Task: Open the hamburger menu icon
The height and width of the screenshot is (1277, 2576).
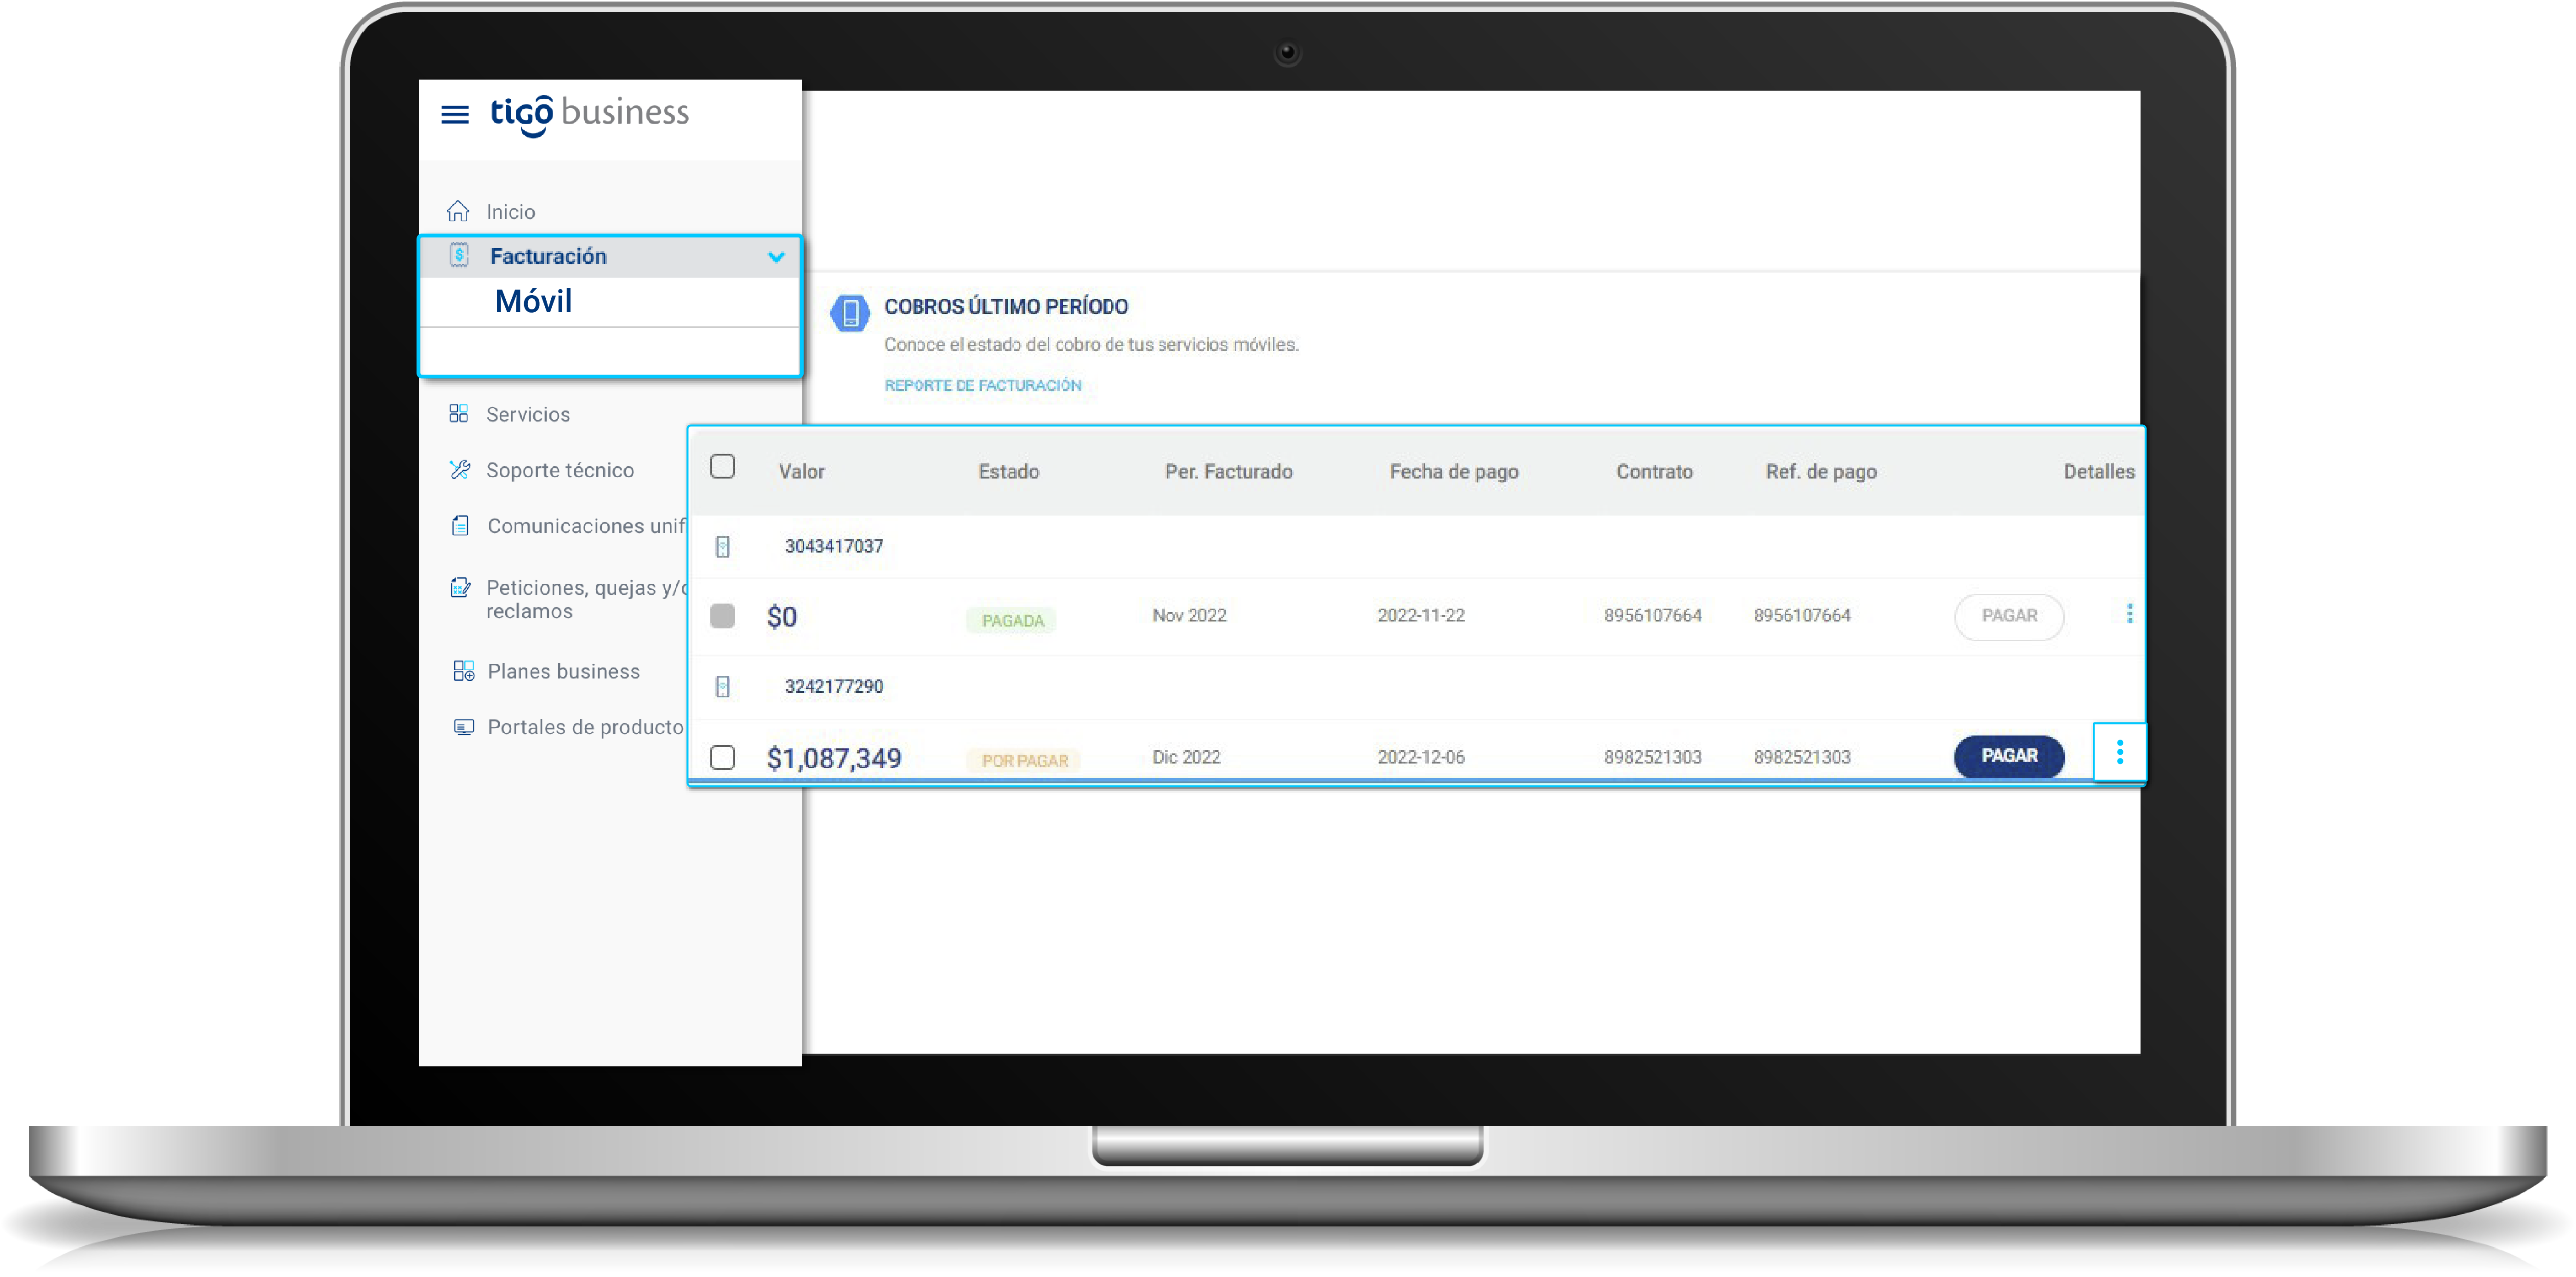Action: tap(455, 114)
